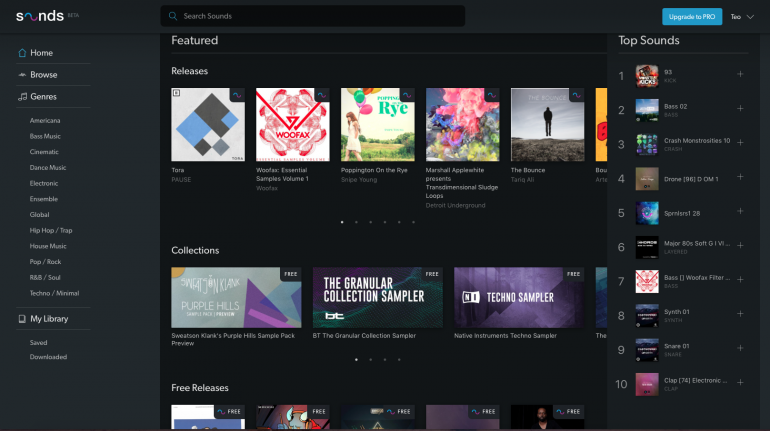Screen dimensions: 770x431
Task: Go to second Releases carousel page dot
Action: (357, 222)
